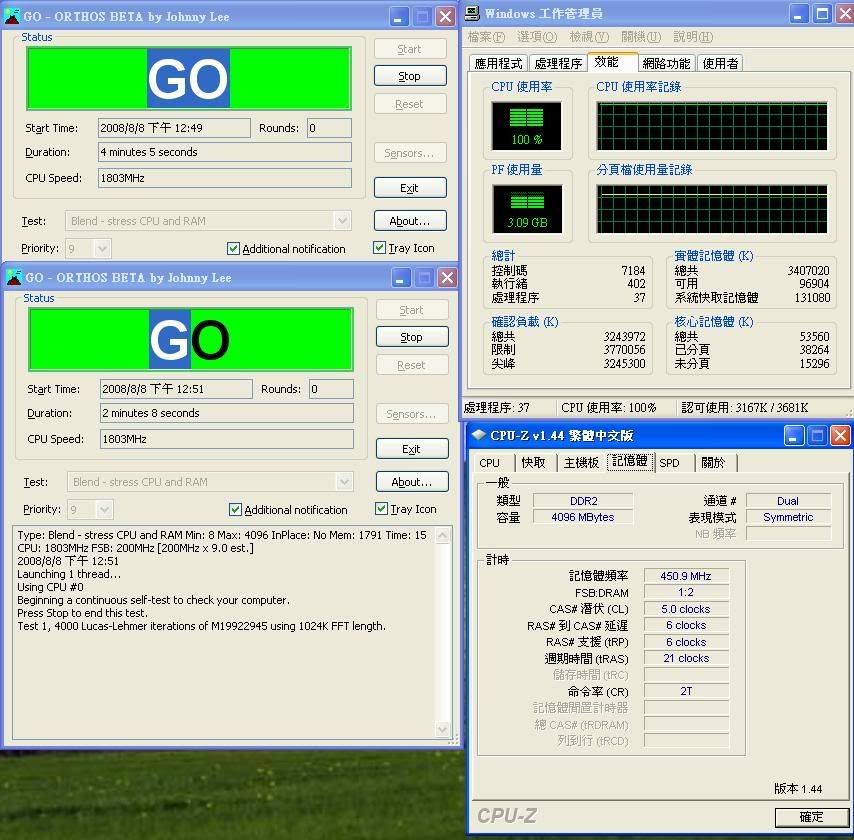Click the CPU 使用率 100% meter
Image resolution: width=854 pixels, height=840 pixels.
click(527, 126)
